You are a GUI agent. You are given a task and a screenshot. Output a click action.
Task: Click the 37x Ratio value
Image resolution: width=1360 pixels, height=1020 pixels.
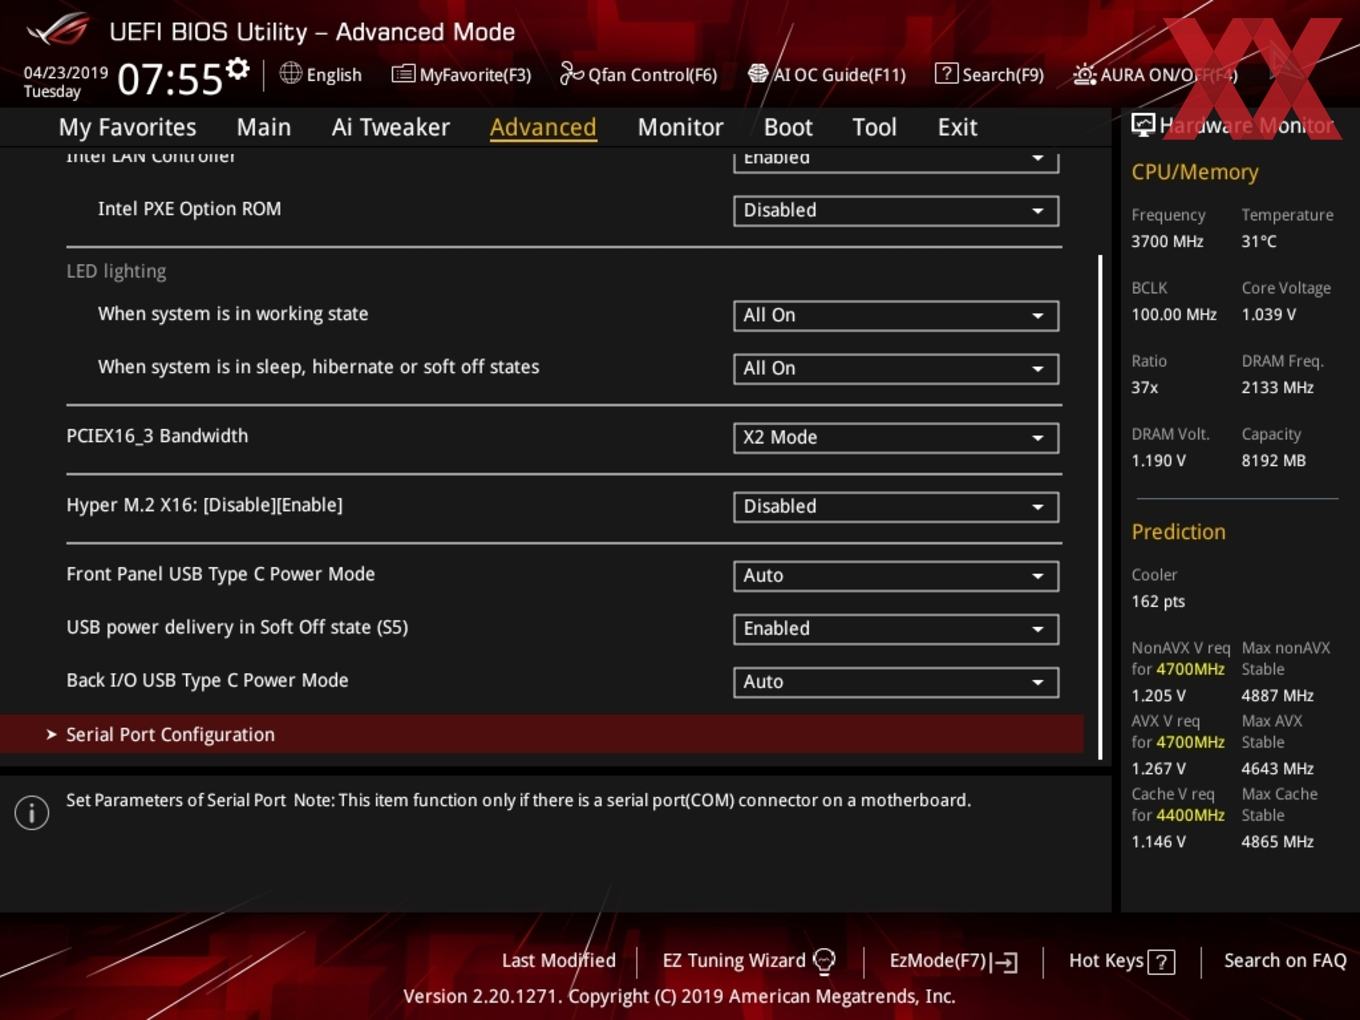1144,387
